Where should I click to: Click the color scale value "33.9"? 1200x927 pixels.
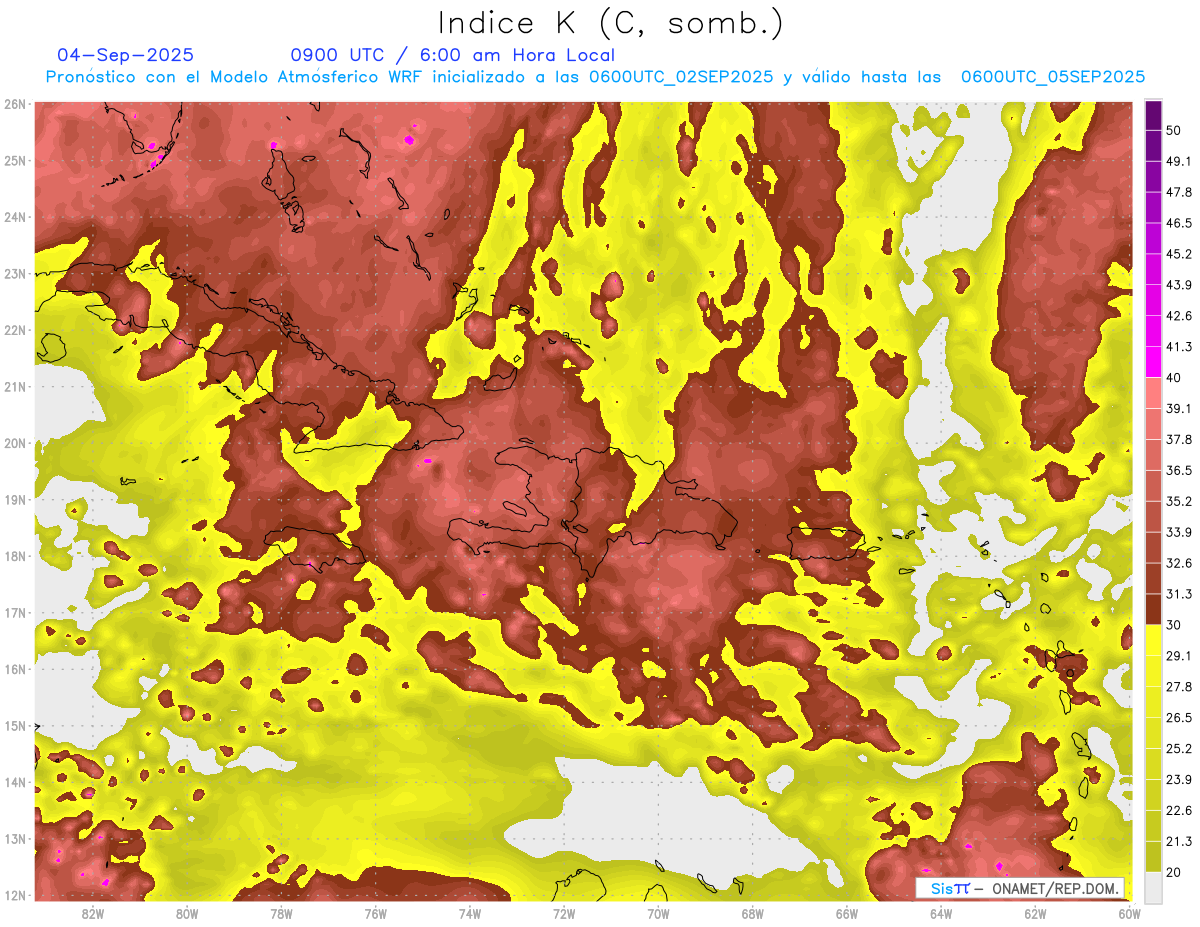1179,532
